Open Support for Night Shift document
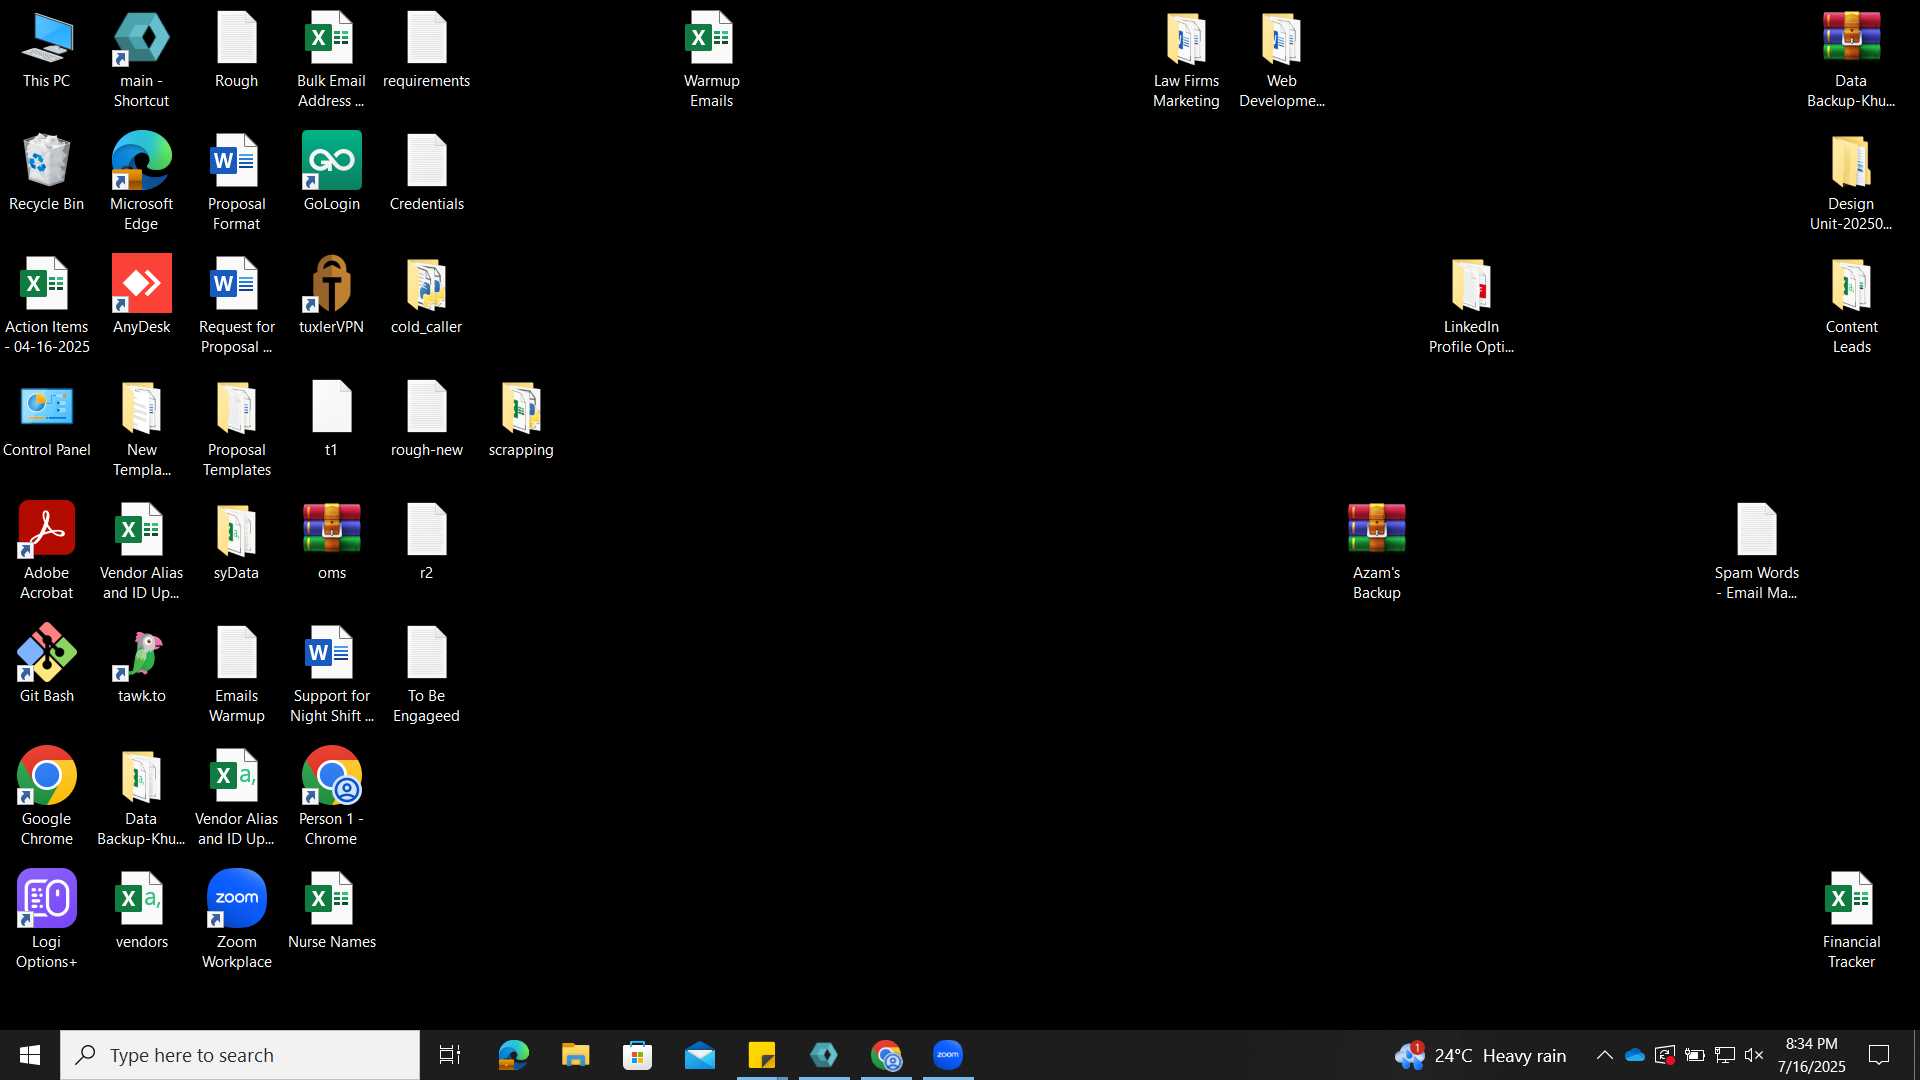 [x=331, y=675]
